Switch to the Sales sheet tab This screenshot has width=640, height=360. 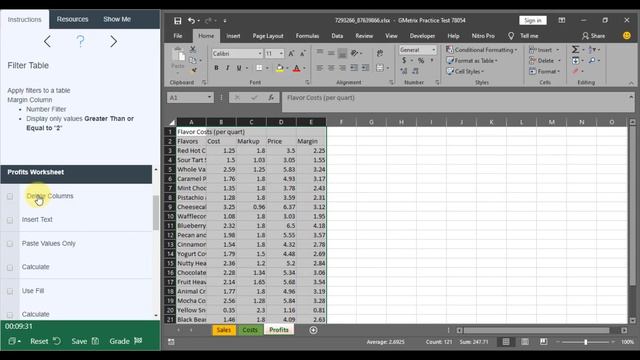[x=224, y=330]
